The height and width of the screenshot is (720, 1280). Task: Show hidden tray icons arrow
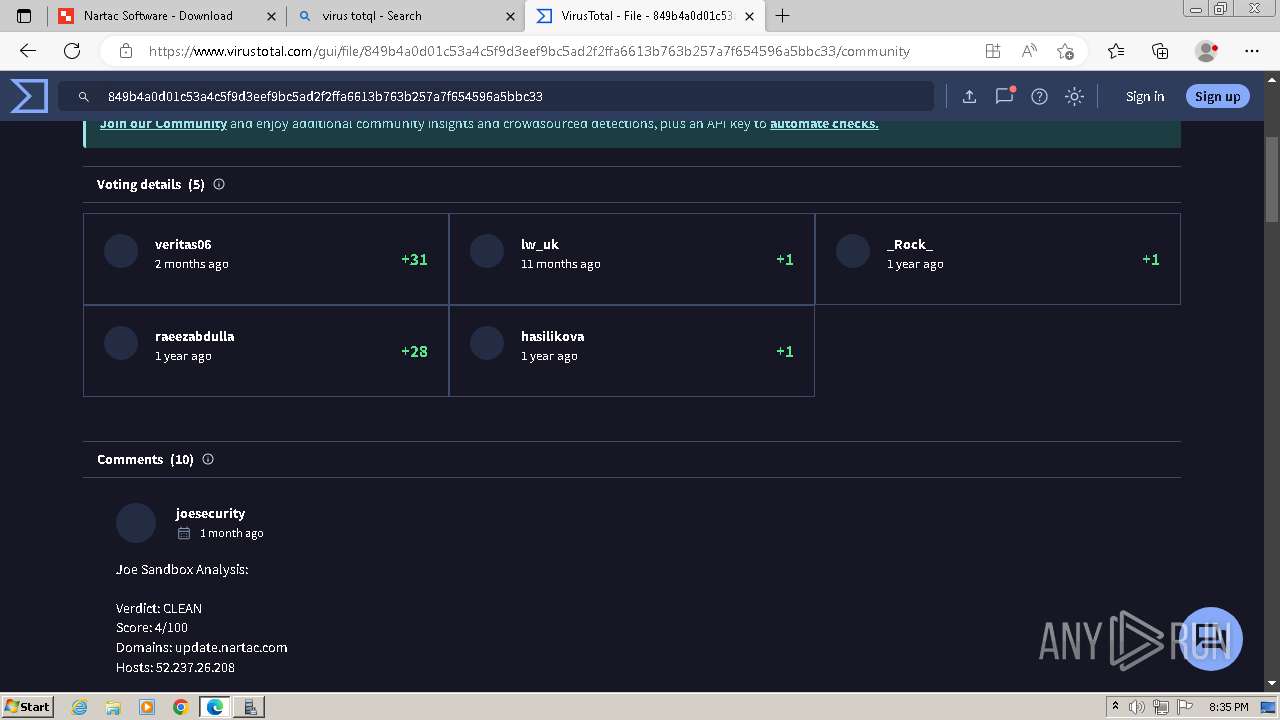click(1115, 707)
